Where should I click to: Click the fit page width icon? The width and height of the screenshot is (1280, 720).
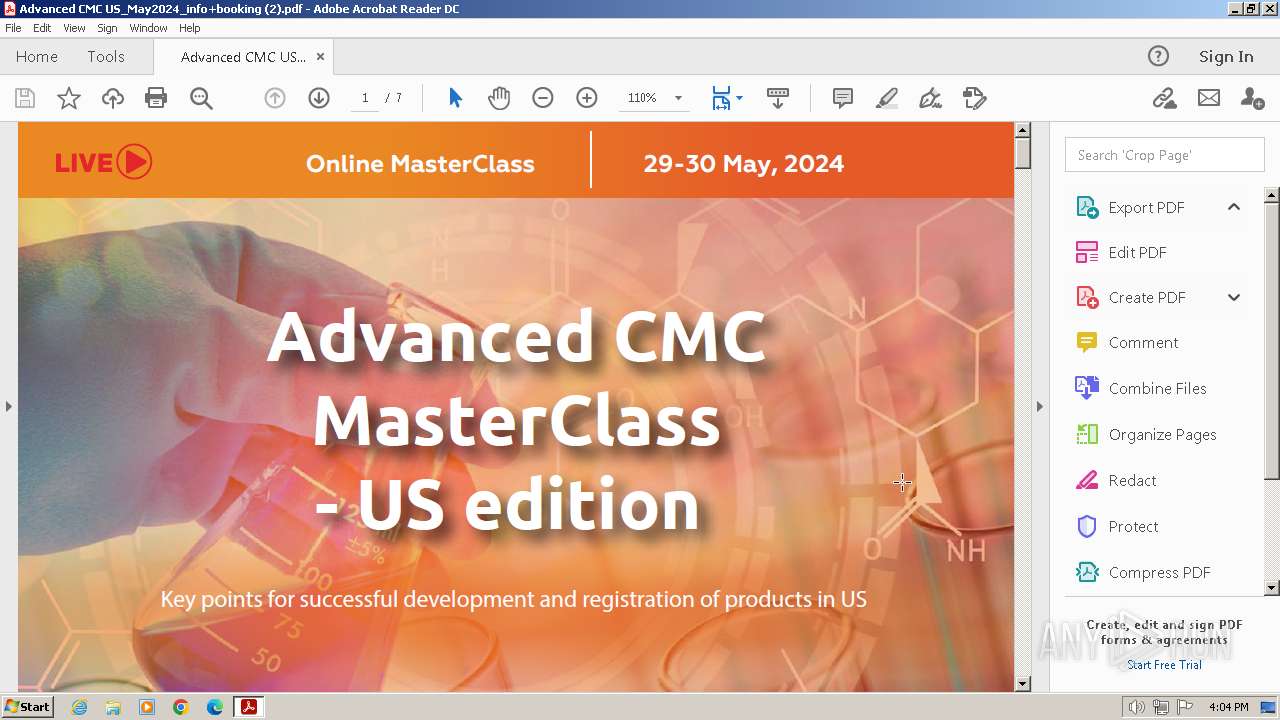tap(721, 98)
